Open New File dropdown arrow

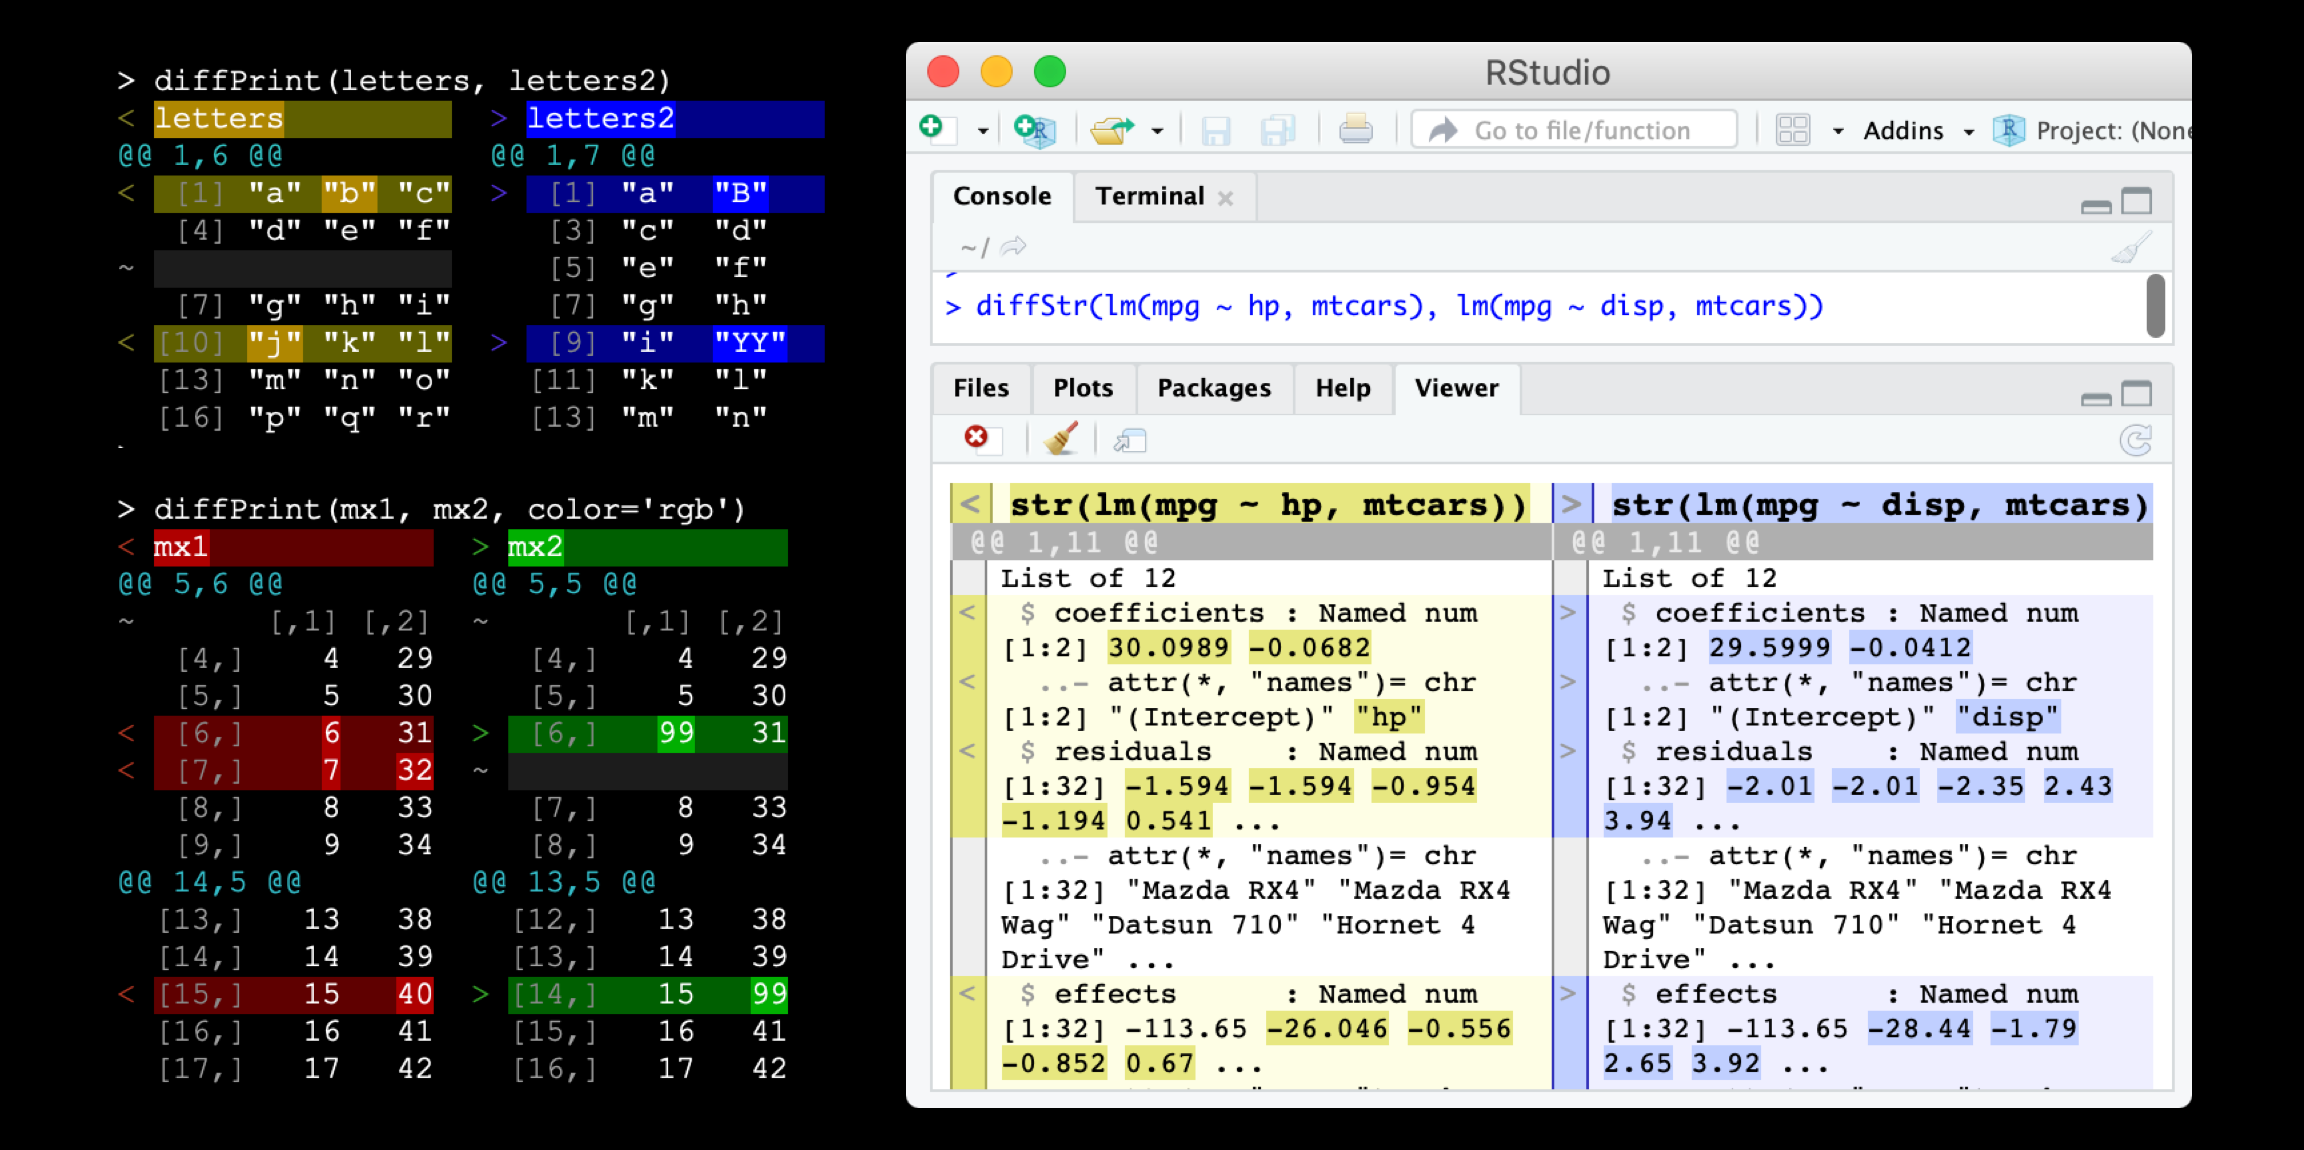tap(983, 131)
